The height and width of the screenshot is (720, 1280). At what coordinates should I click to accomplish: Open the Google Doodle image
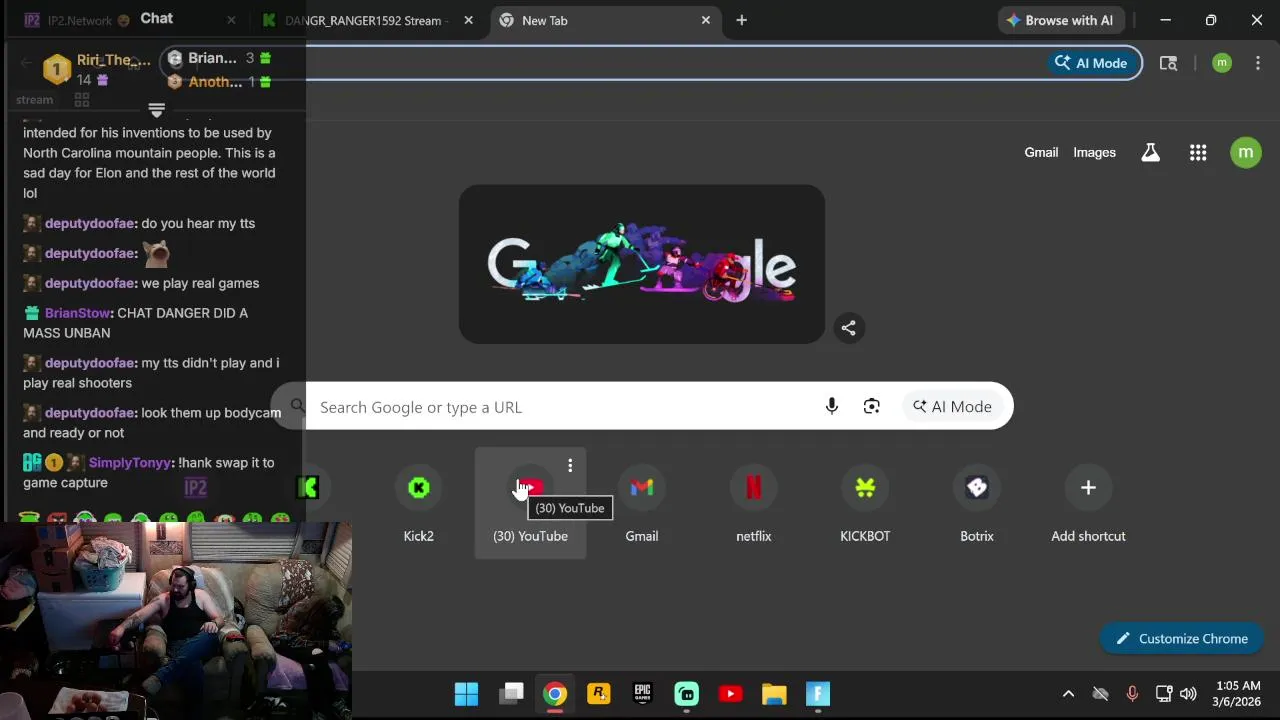coord(642,264)
